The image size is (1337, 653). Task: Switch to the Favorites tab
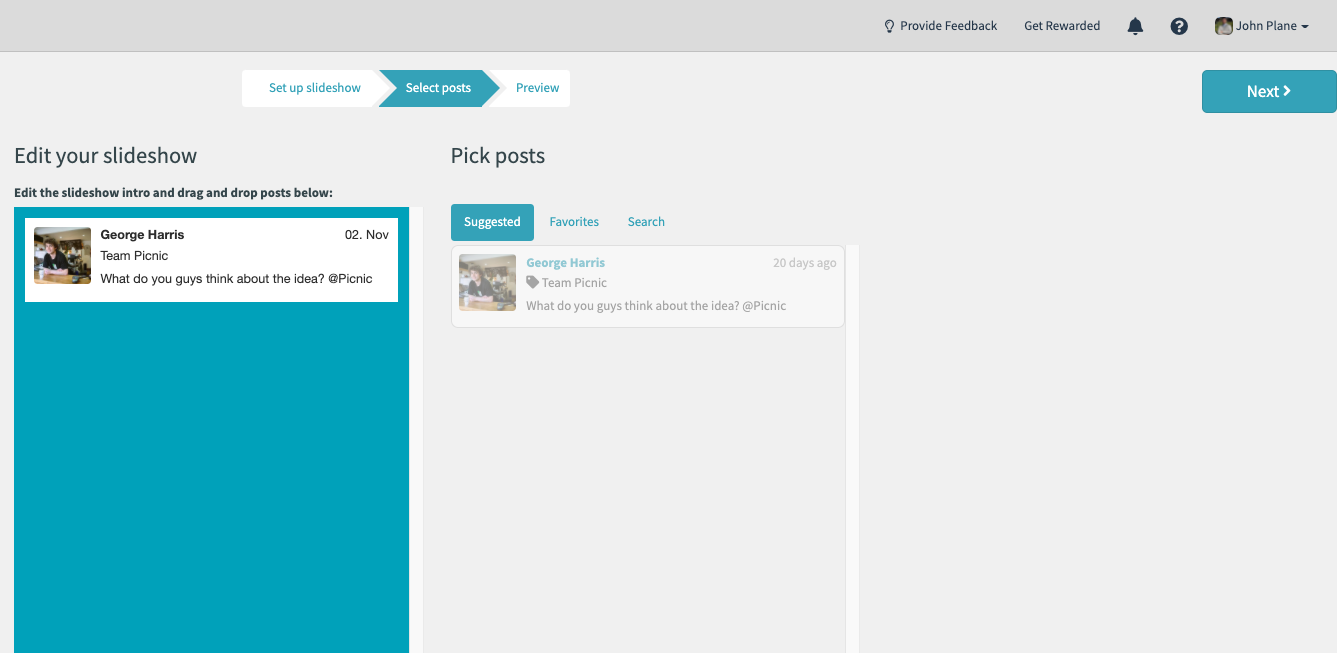pyautogui.click(x=574, y=221)
